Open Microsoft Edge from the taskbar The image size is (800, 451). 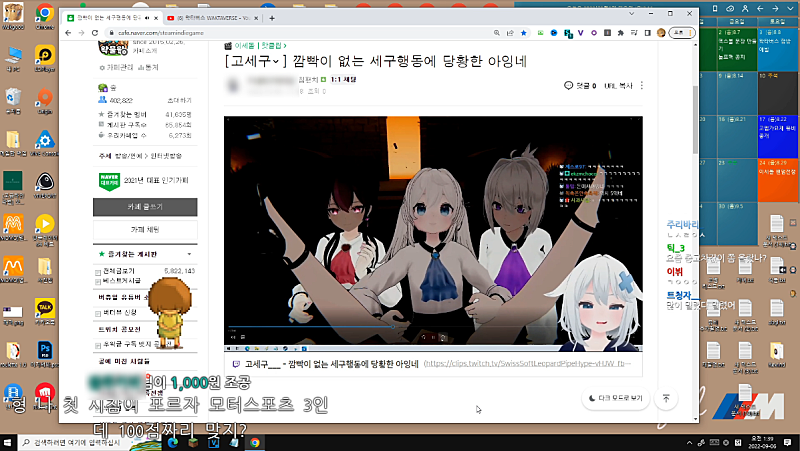click(172, 442)
